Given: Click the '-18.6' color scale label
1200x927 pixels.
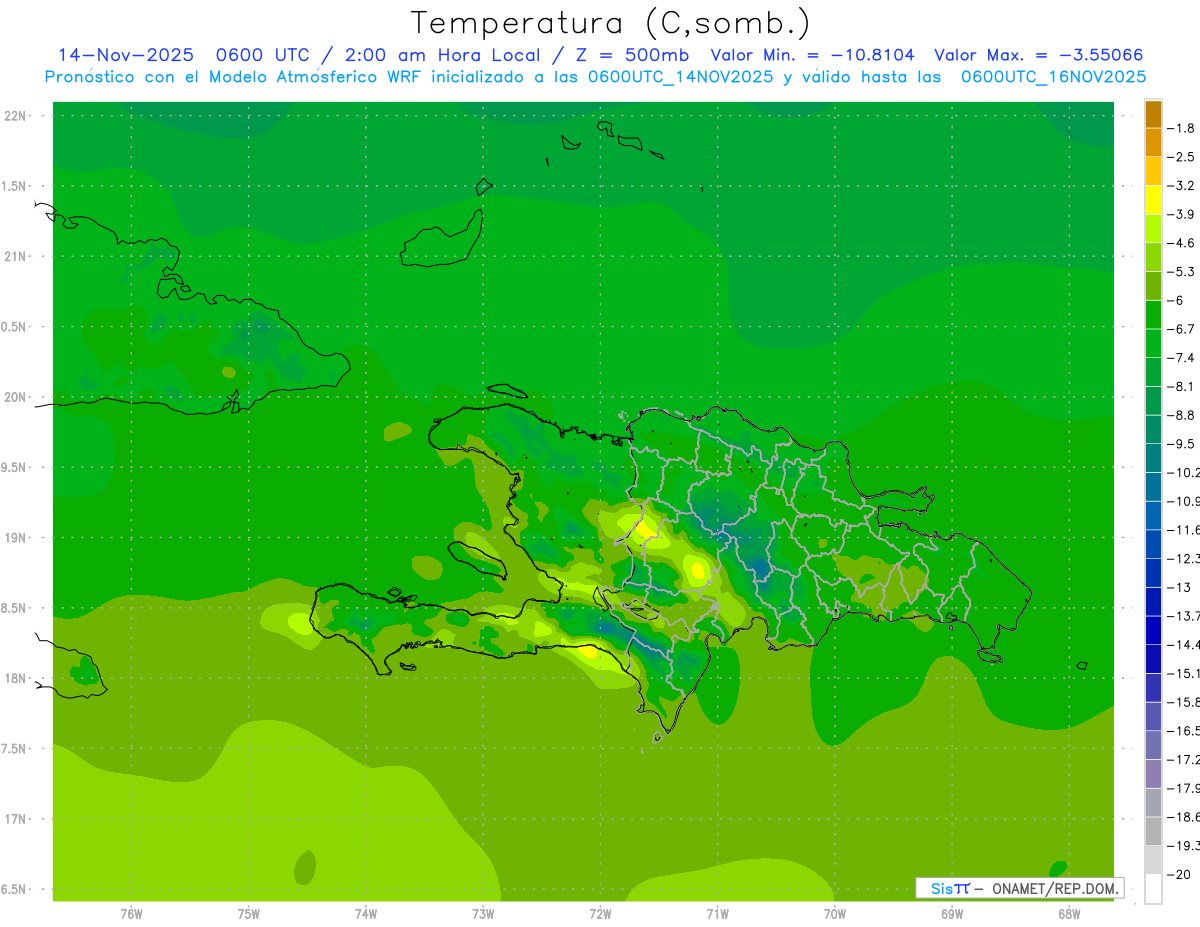Looking at the screenshot, I should pyautogui.click(x=1185, y=817).
